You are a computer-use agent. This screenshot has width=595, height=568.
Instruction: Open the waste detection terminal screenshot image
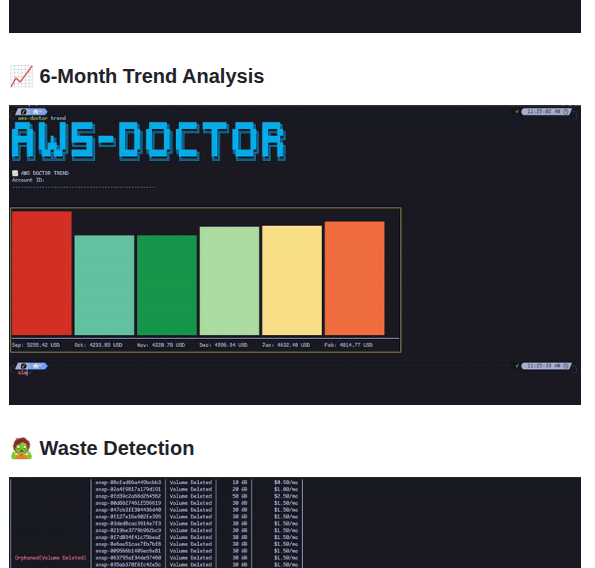[295, 522]
